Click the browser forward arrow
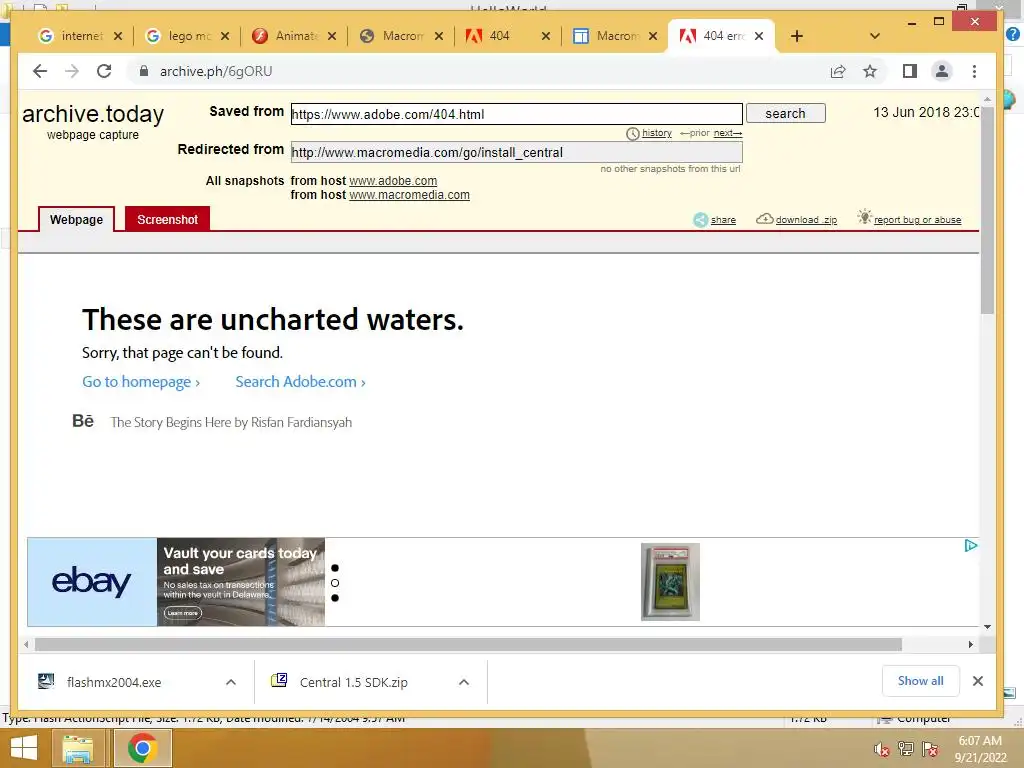 click(72, 71)
